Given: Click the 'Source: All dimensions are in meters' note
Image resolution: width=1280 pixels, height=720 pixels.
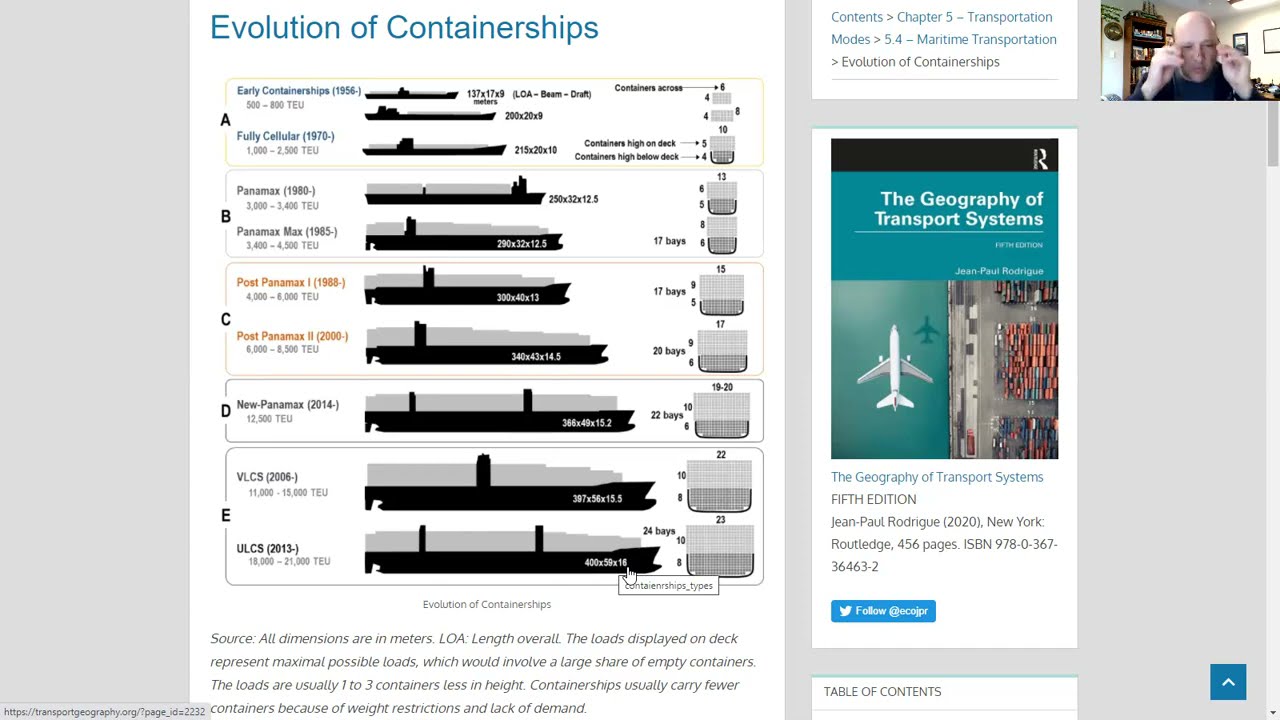Looking at the screenshot, I should click(x=483, y=673).
